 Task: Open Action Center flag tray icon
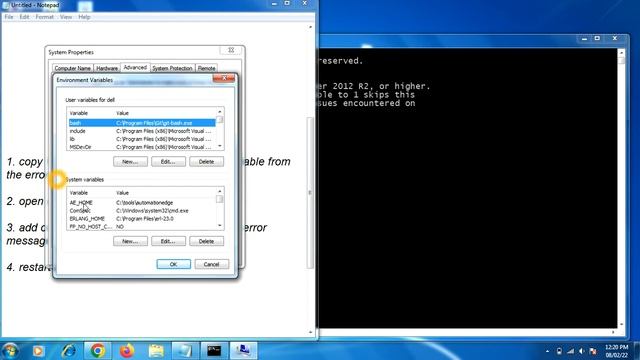point(593,351)
